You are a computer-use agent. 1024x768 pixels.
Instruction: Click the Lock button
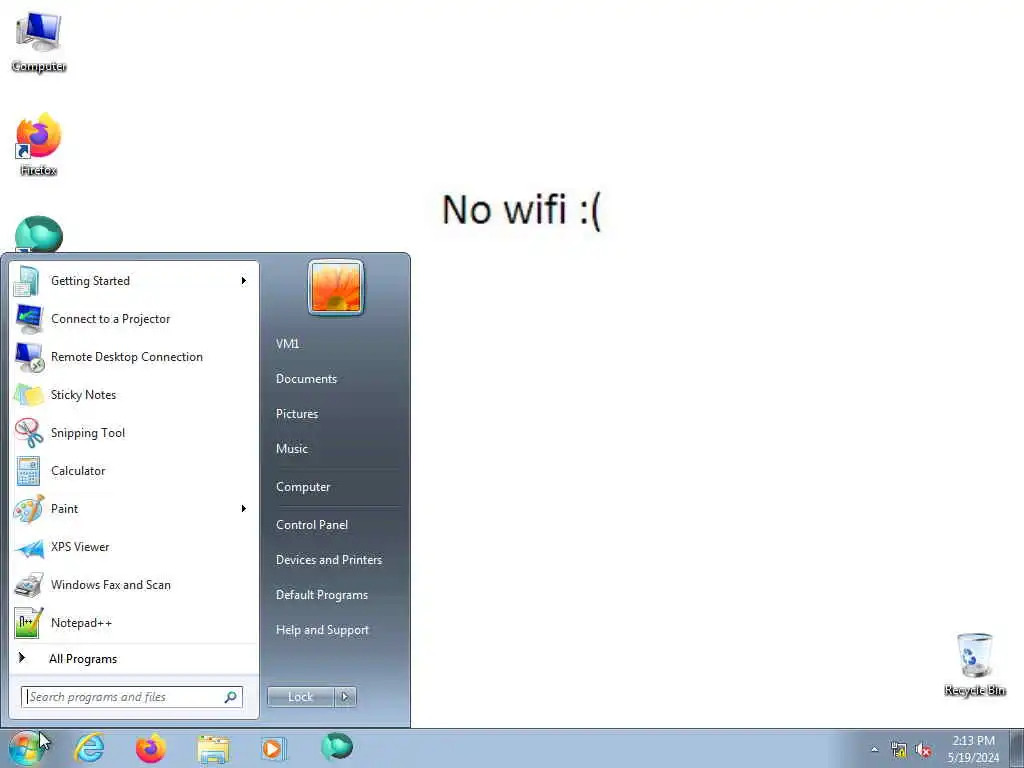click(300, 697)
